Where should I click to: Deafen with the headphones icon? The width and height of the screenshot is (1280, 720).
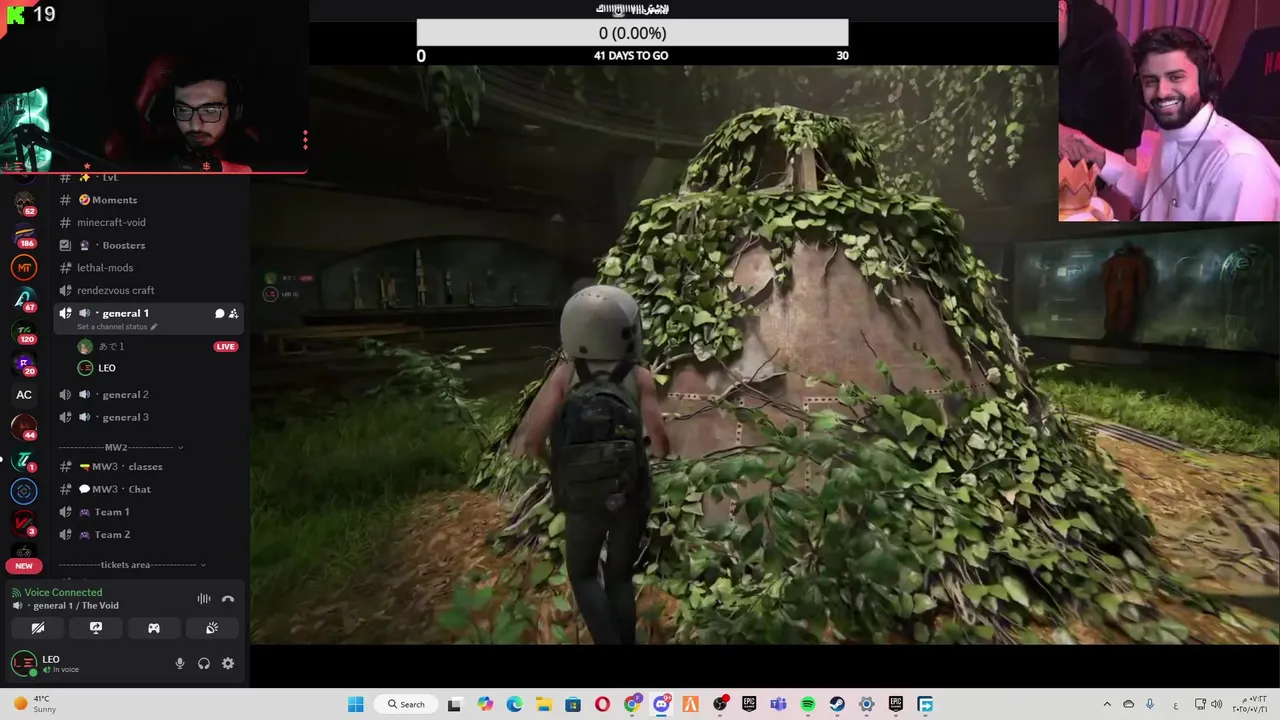click(204, 663)
